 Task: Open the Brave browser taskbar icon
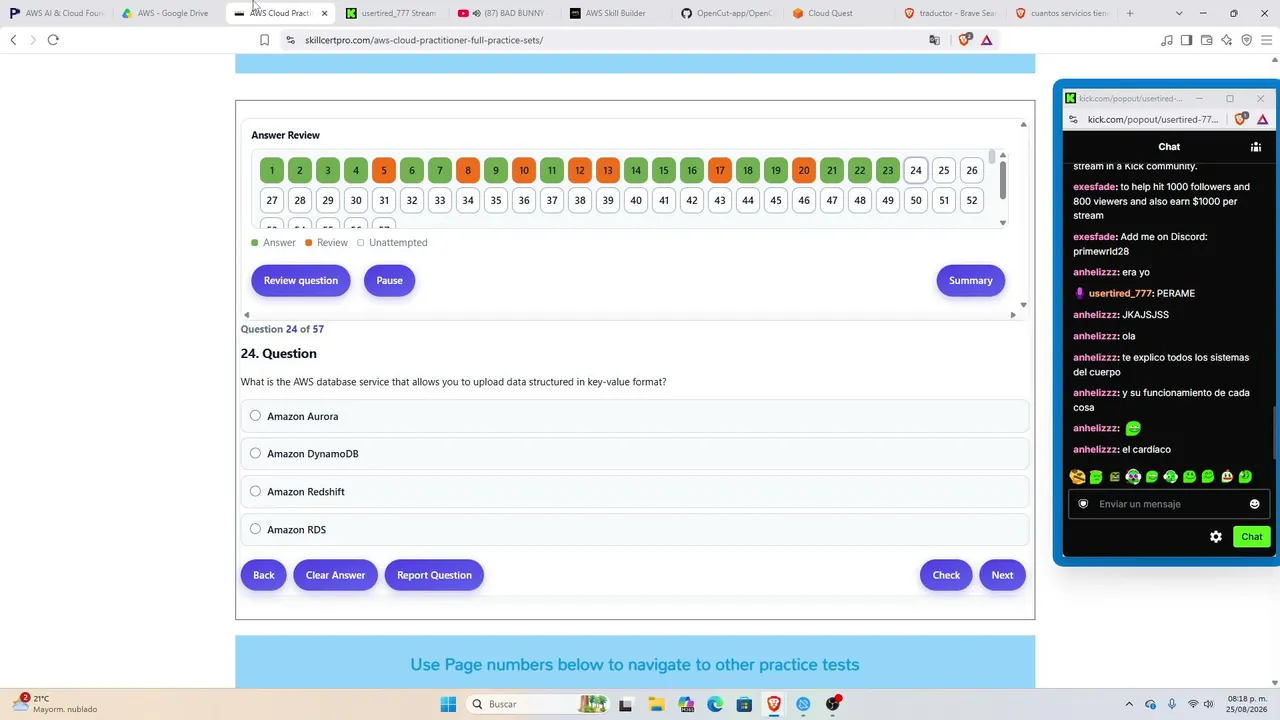pos(774,704)
